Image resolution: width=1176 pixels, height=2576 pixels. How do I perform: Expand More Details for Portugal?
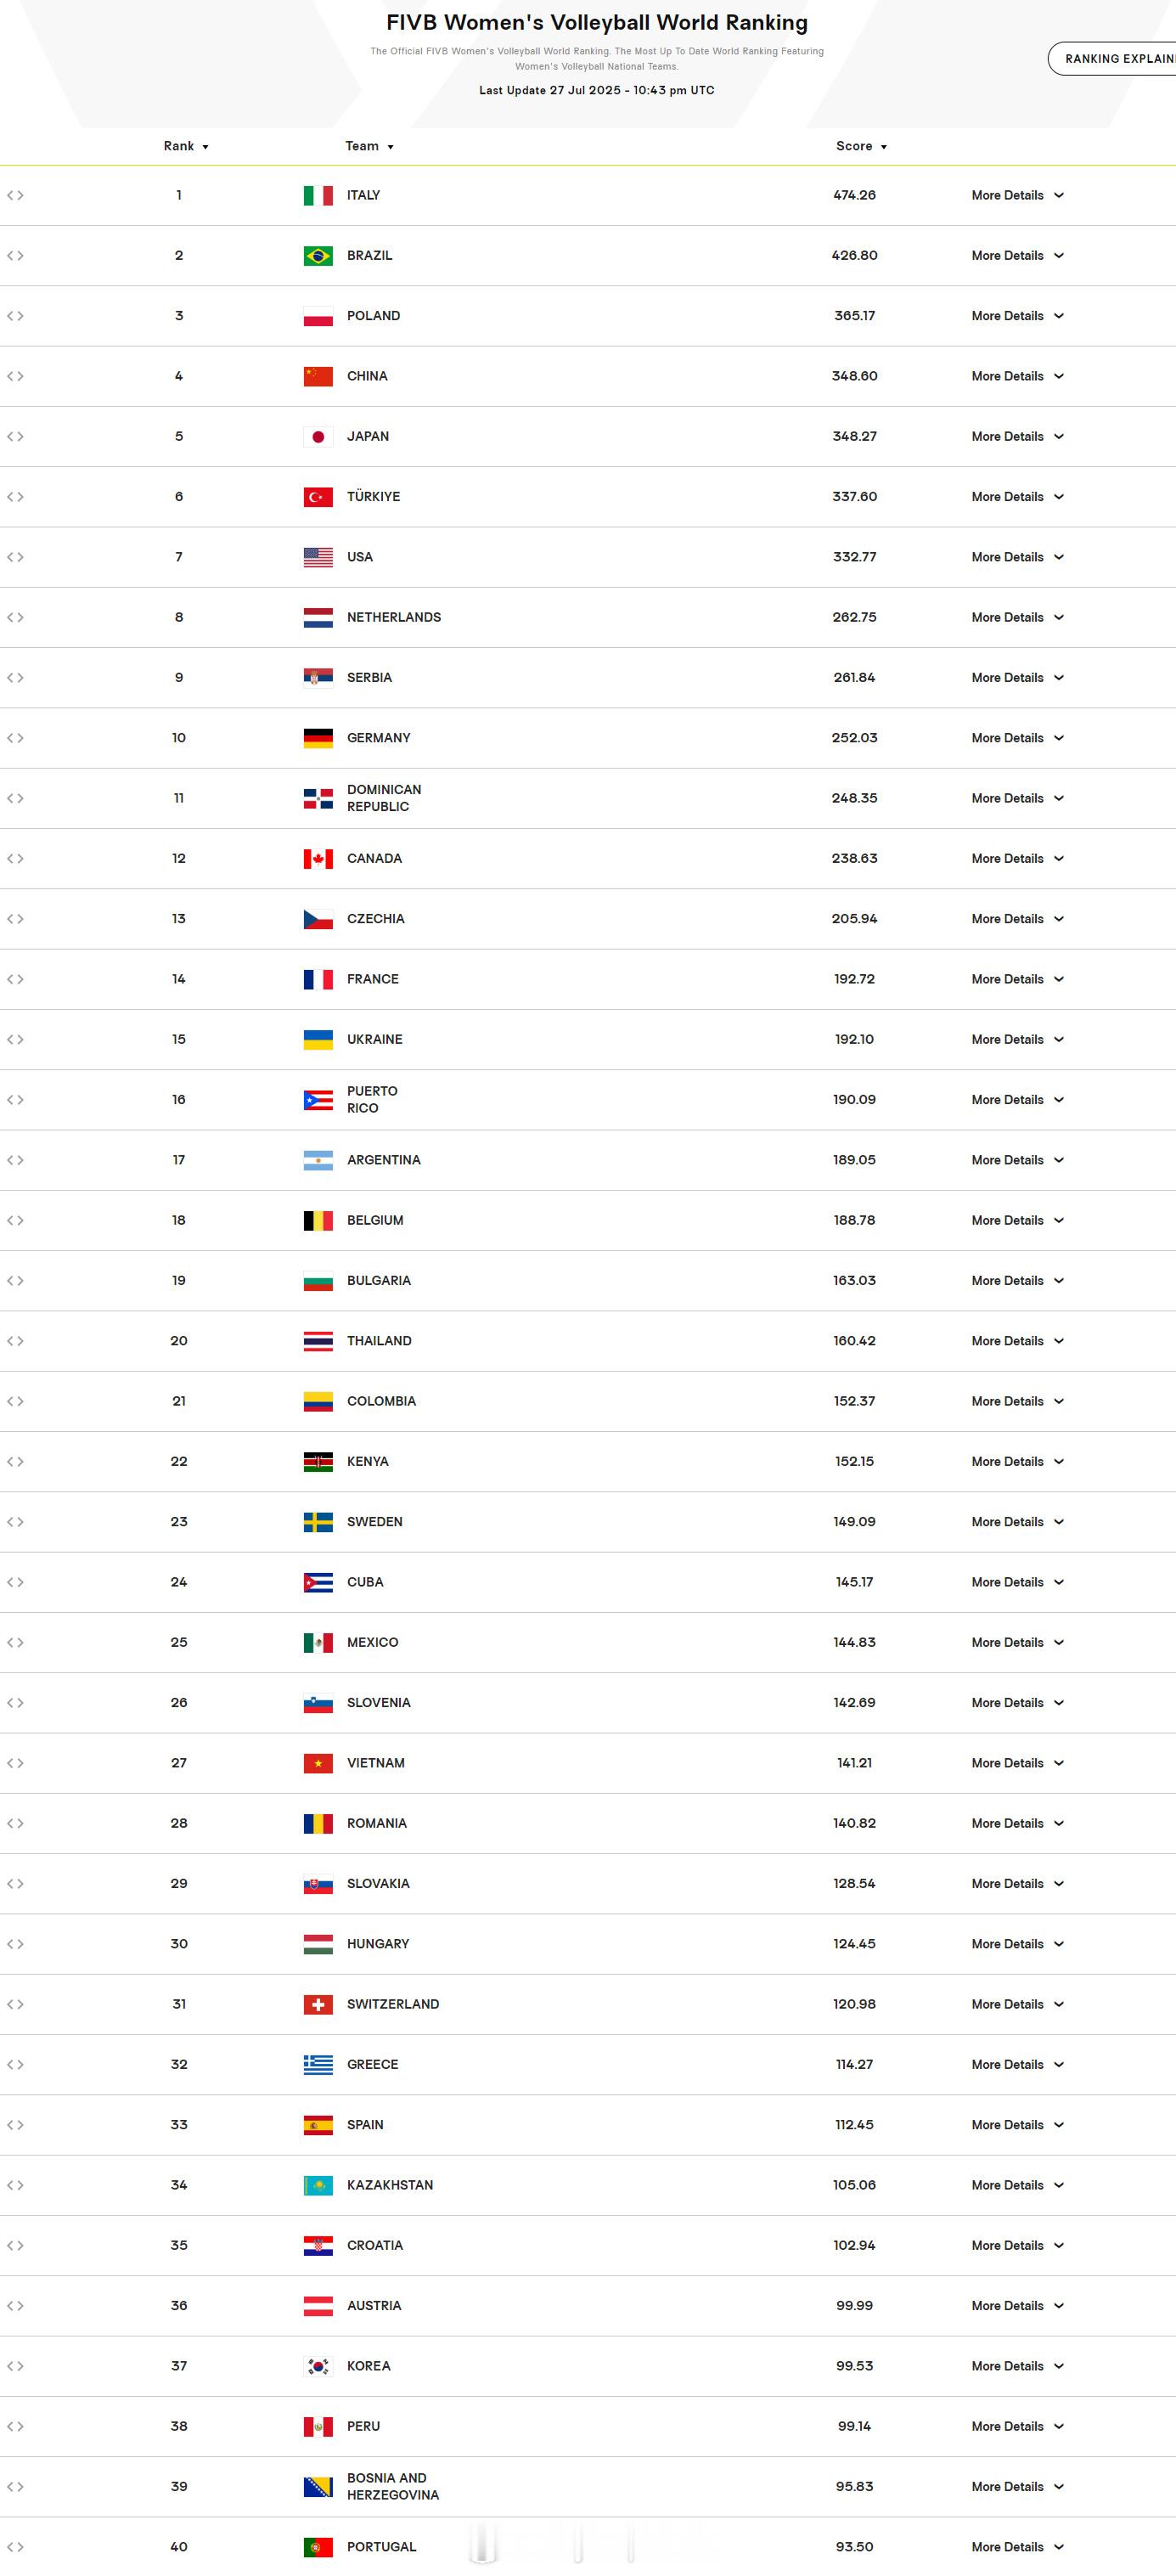[1017, 2547]
